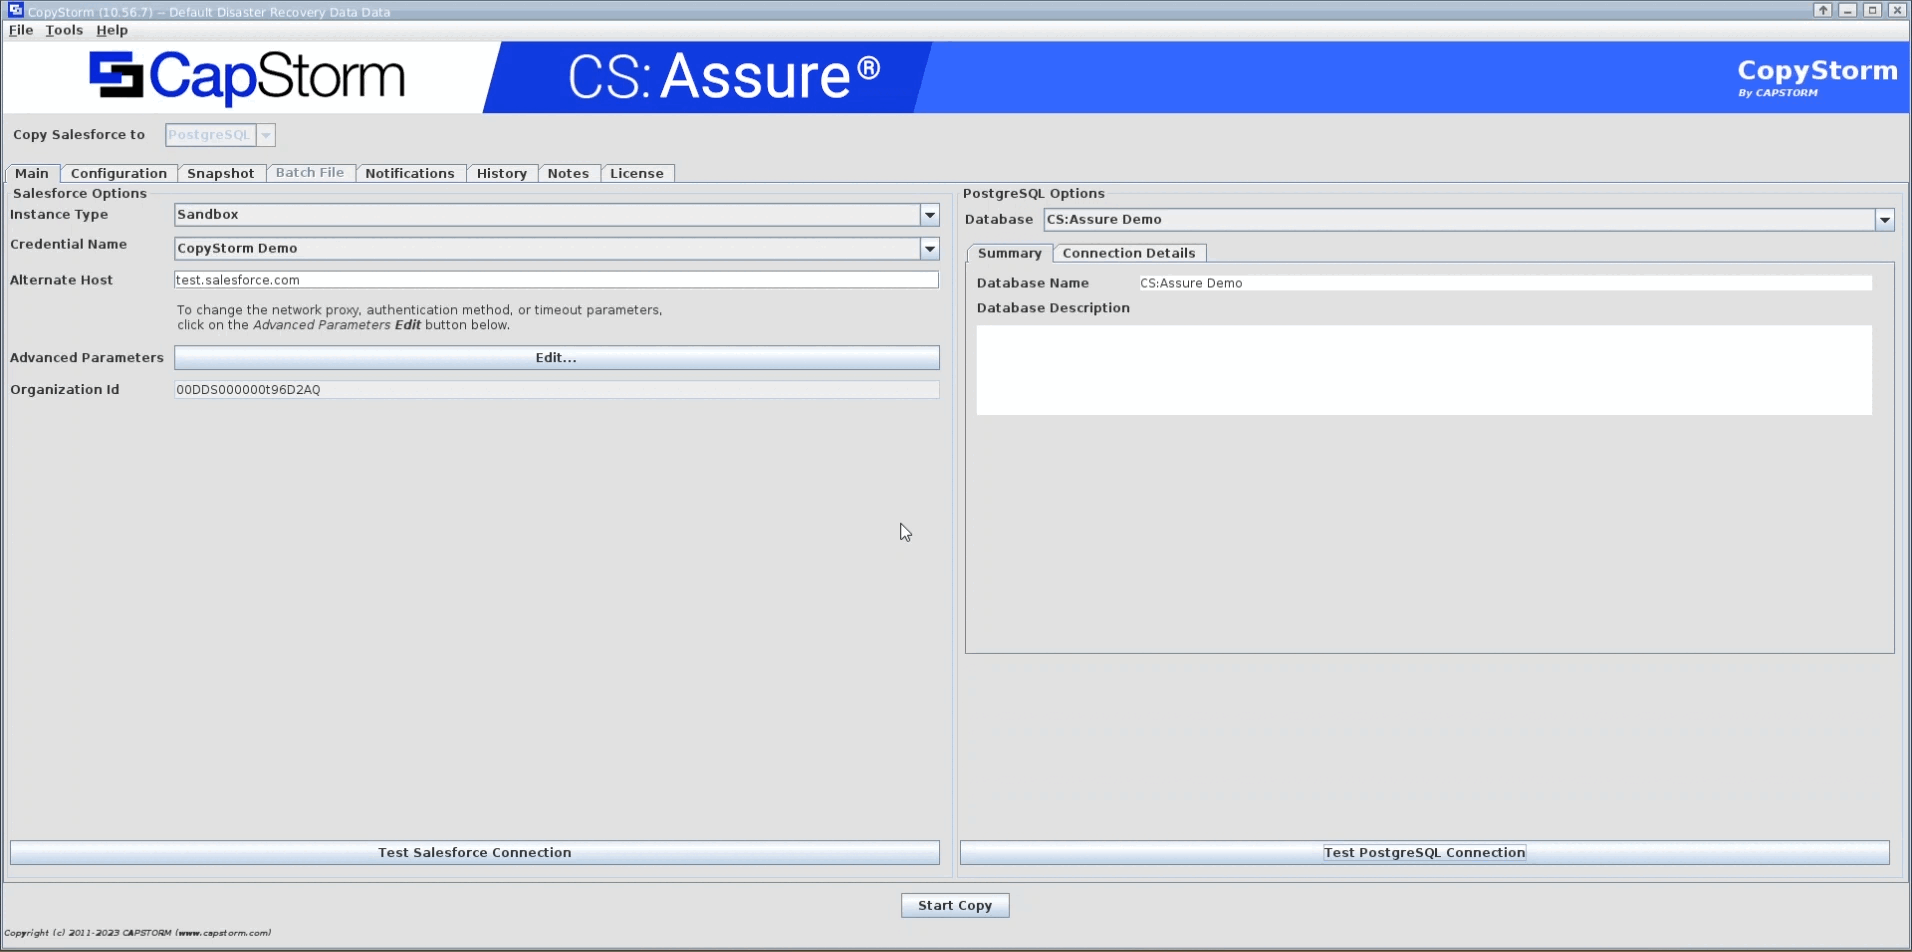Click the PostgreSQL Options heading
Screen dimensions: 1912x952
[1034, 193]
